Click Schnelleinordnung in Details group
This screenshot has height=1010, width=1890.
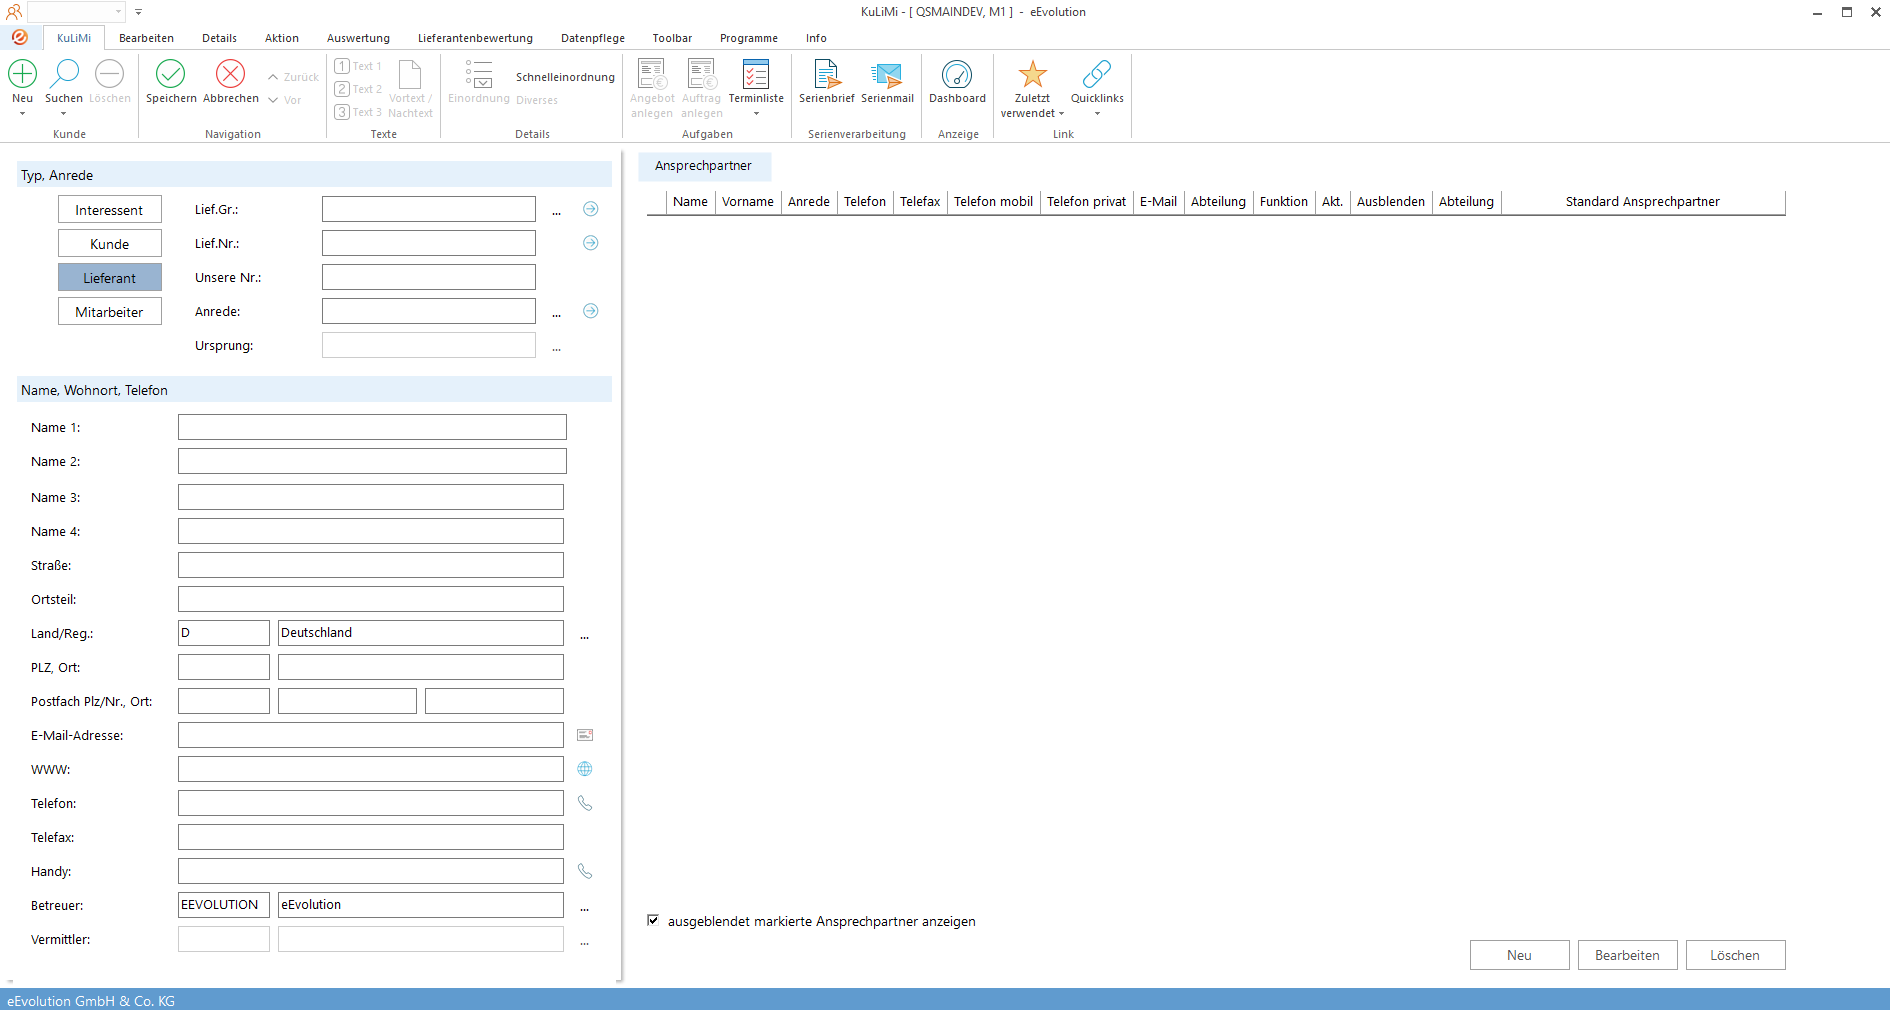click(565, 77)
